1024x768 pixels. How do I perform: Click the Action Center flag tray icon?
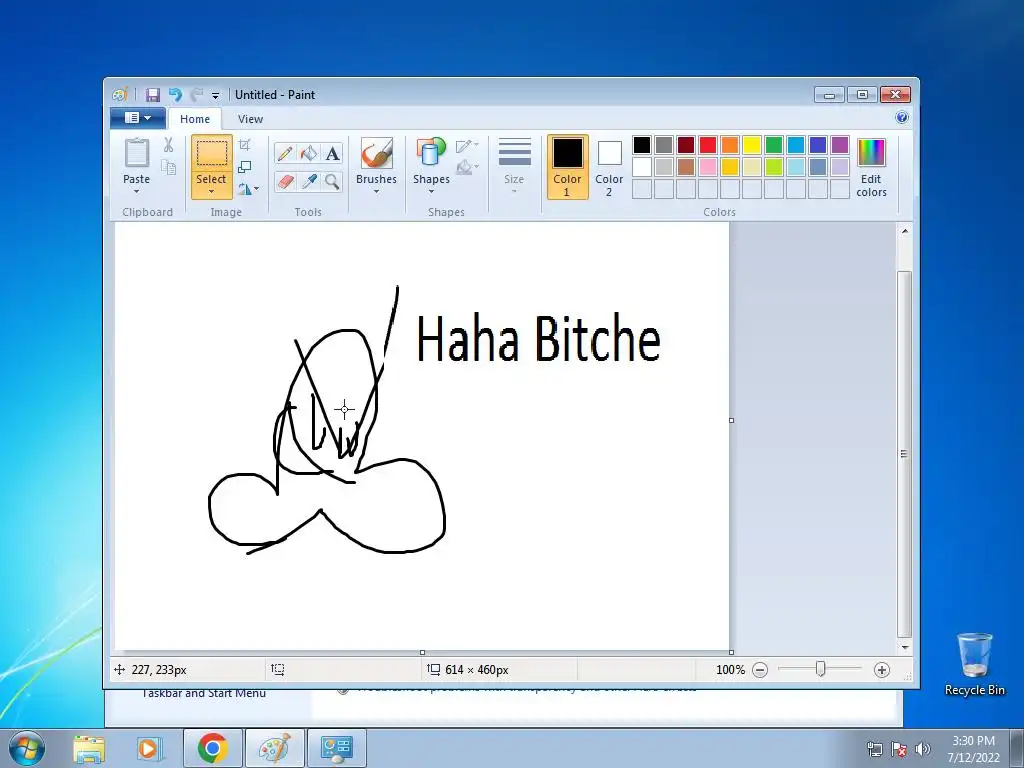899,748
